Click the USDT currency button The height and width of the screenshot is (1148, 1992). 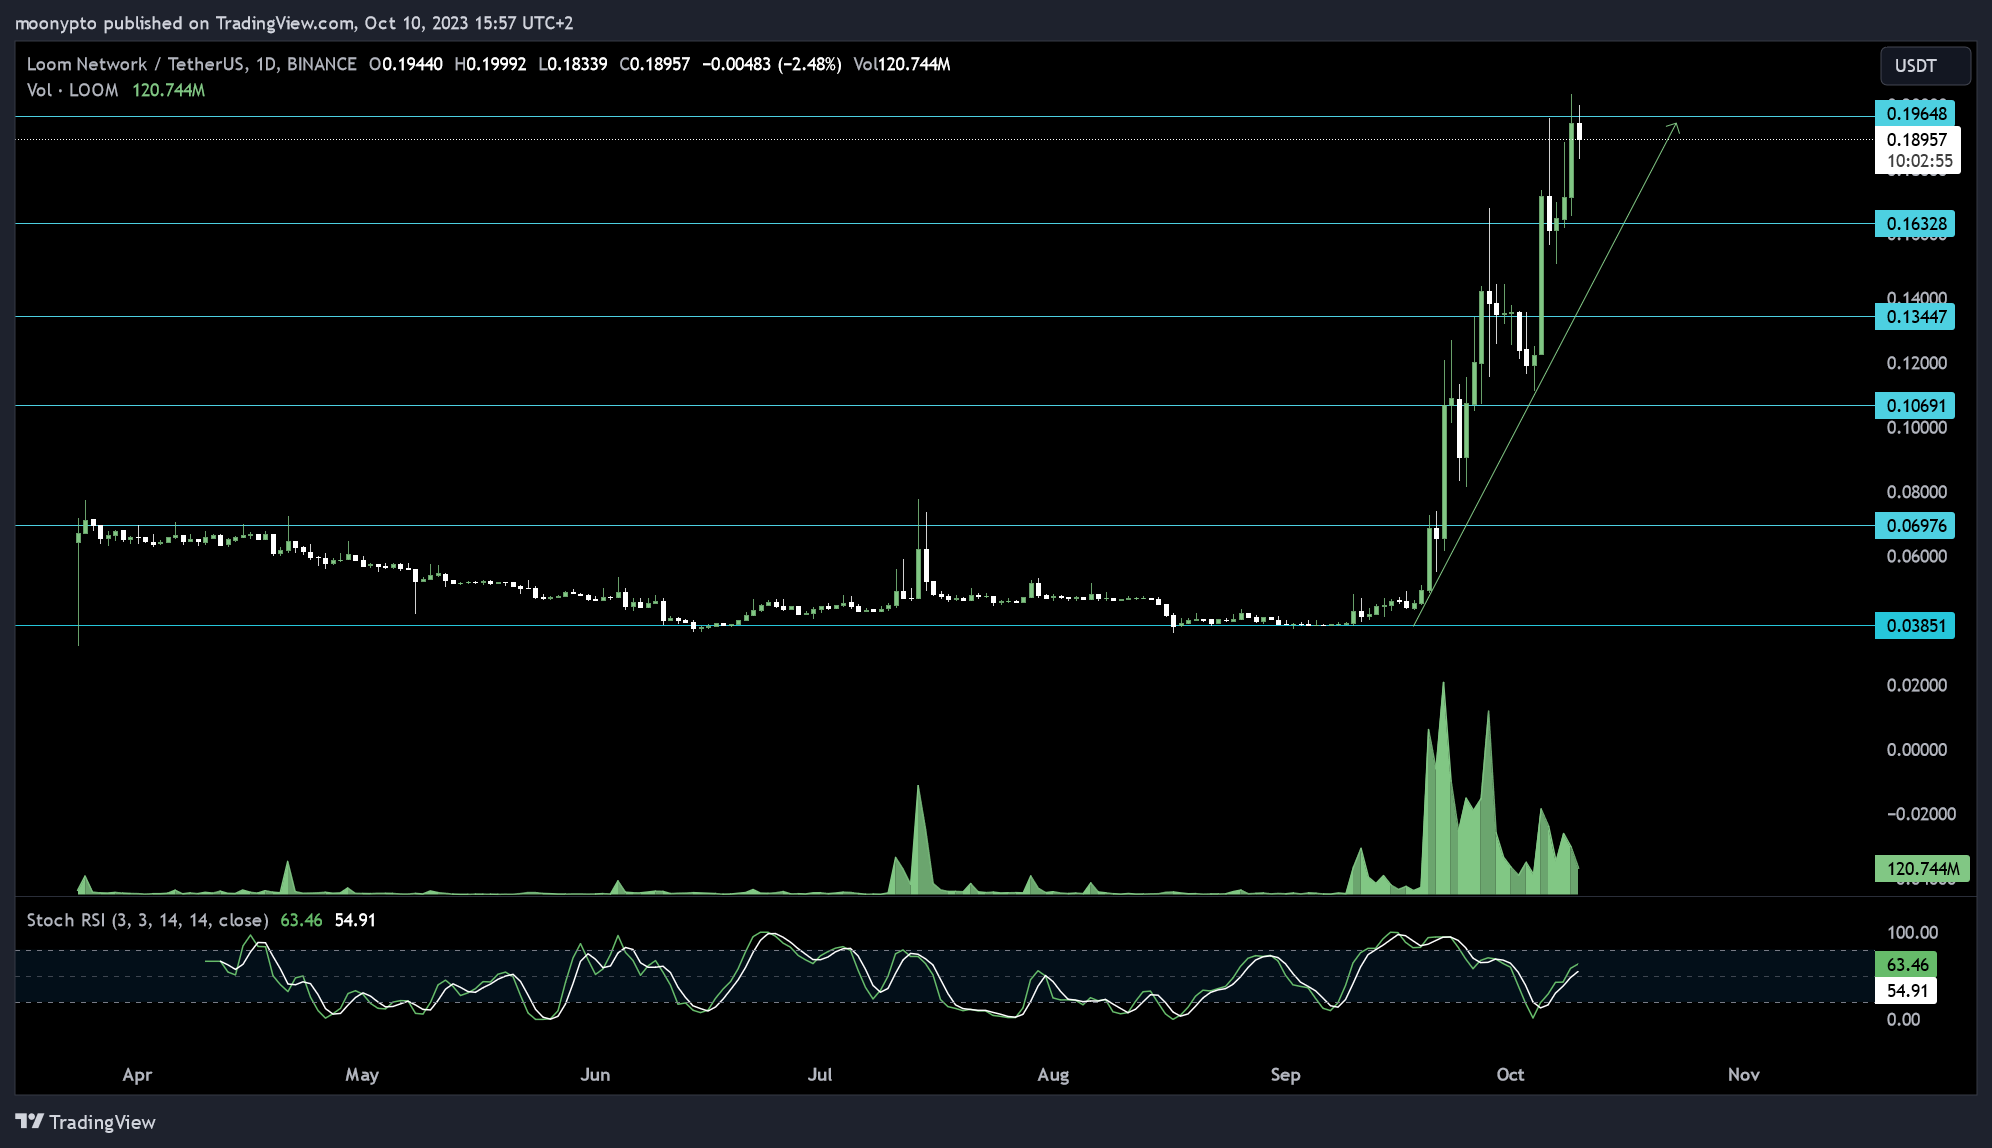1925,66
